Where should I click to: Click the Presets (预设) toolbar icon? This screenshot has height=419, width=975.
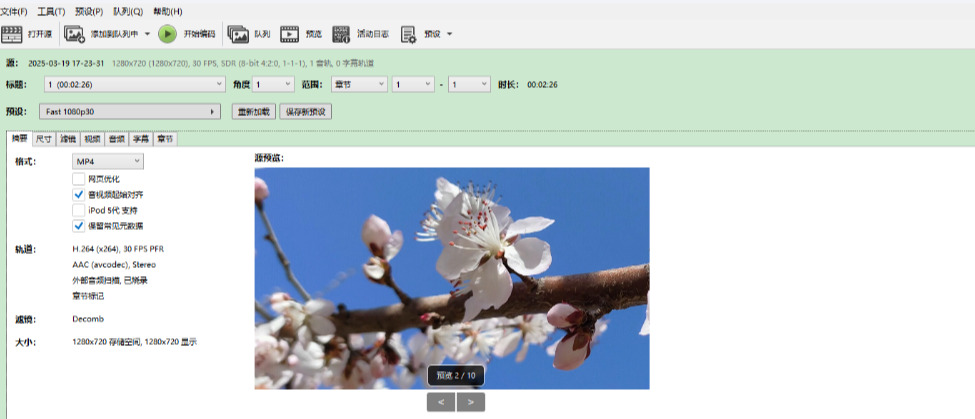(x=409, y=35)
